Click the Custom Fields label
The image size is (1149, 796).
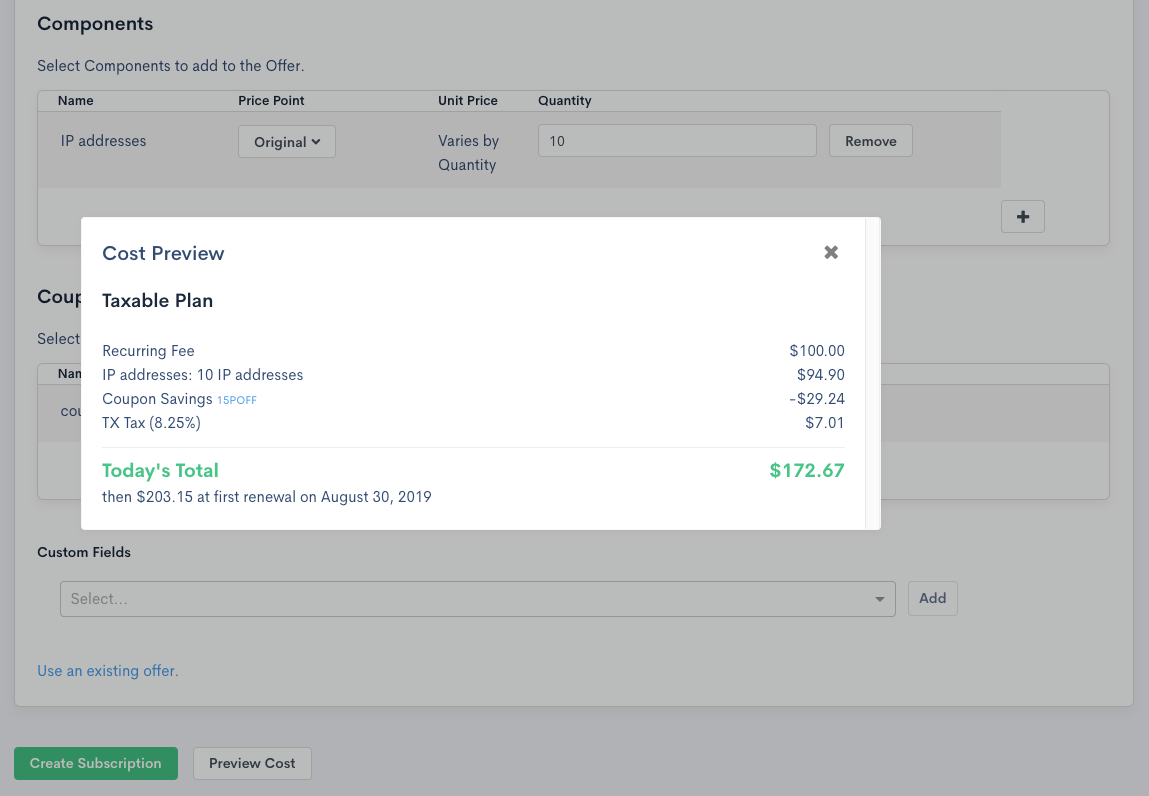84,552
